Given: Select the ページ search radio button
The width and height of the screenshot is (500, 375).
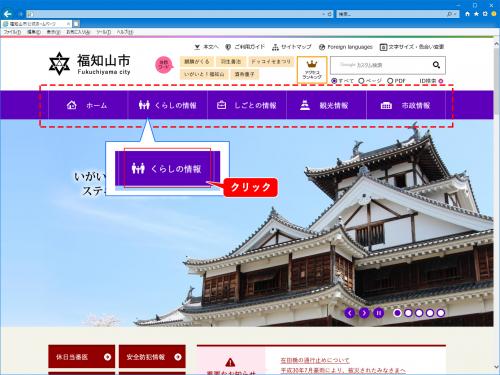Looking at the screenshot, I should [x=361, y=81].
